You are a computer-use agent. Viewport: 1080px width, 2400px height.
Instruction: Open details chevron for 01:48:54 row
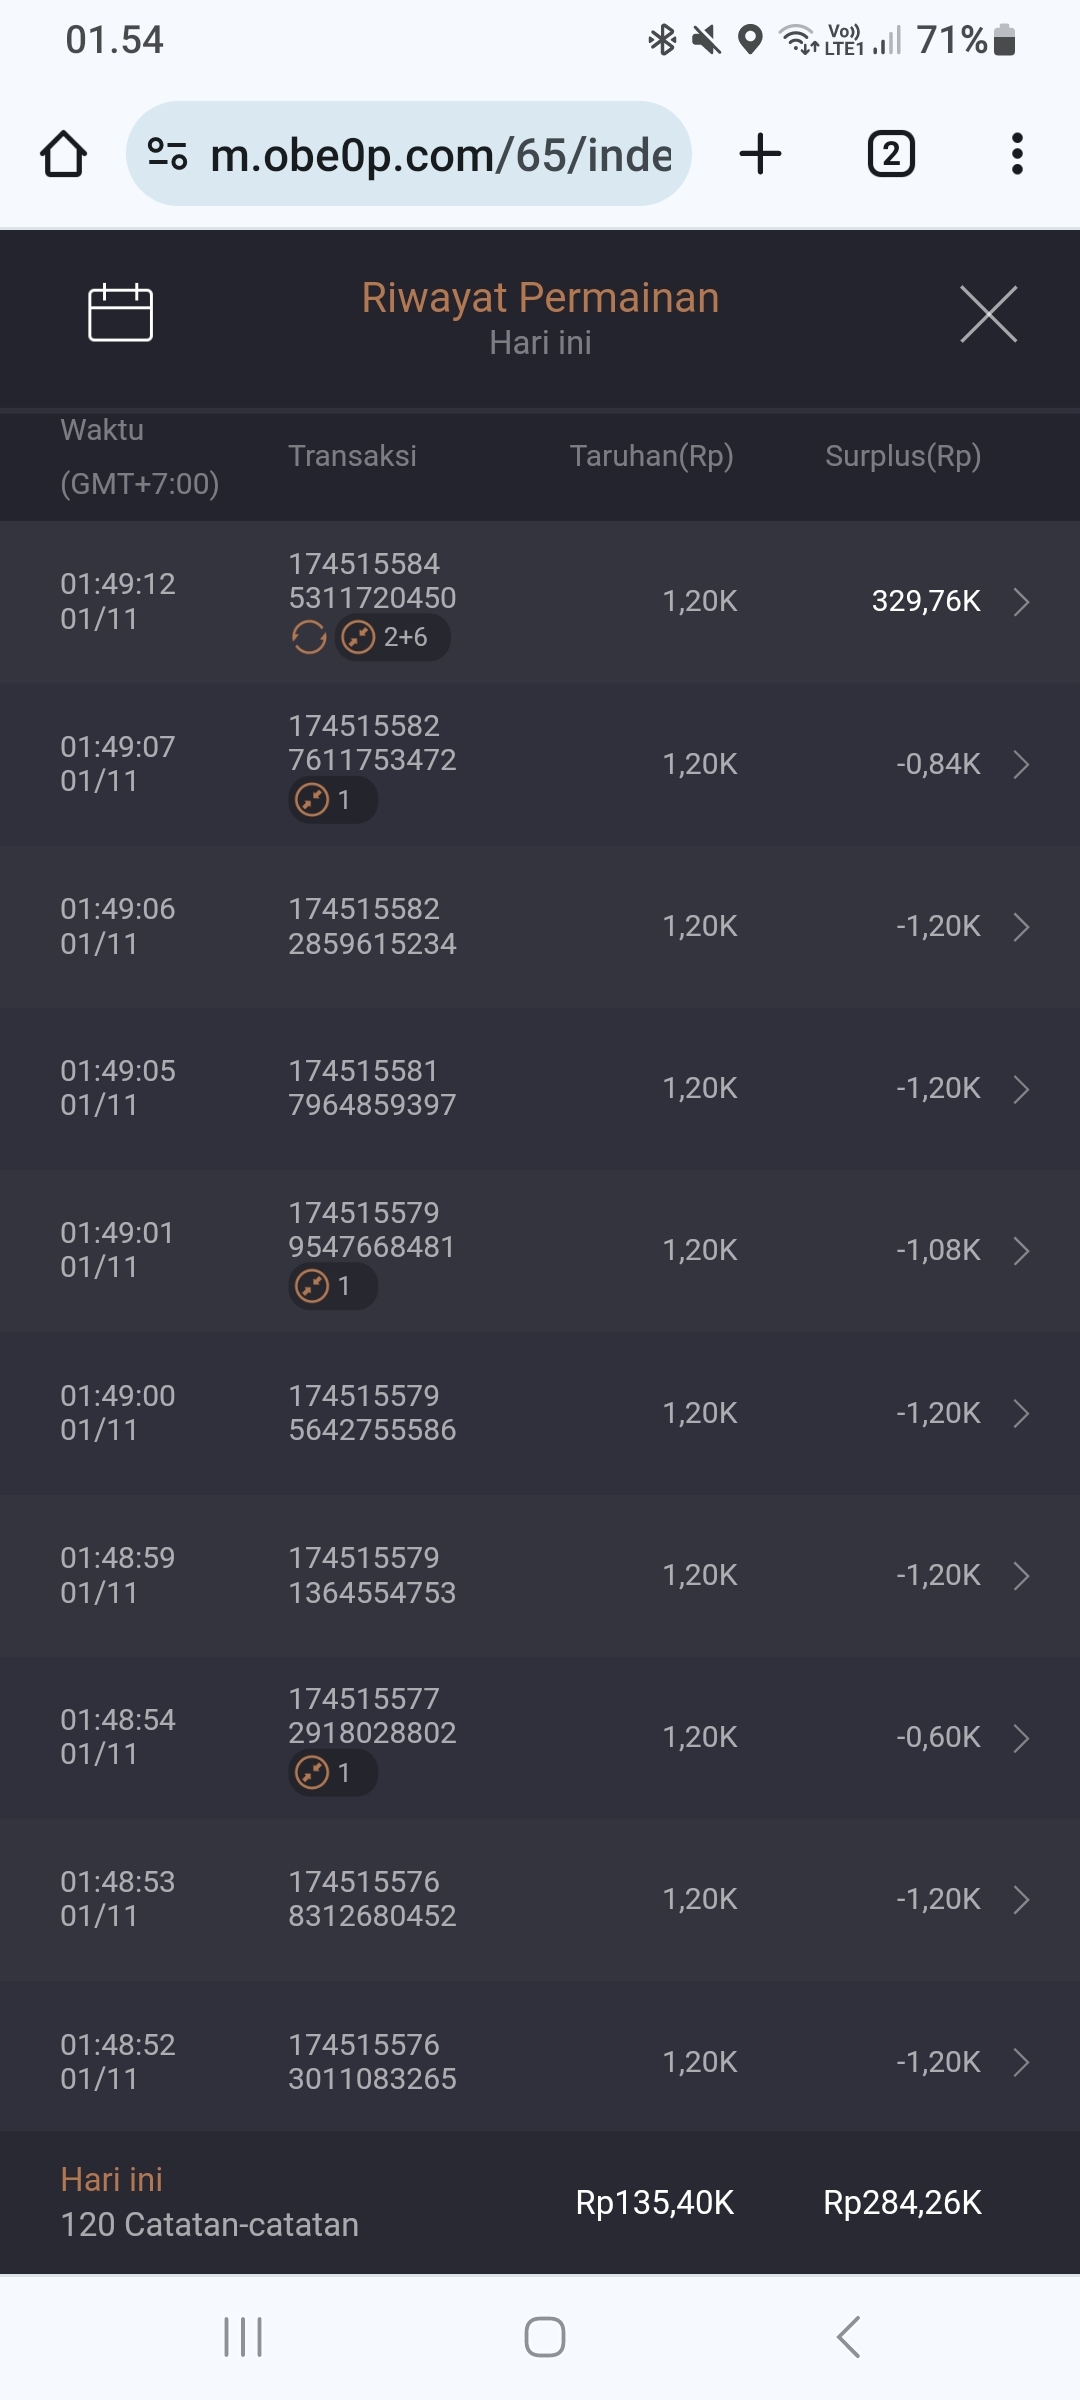1021,1738
